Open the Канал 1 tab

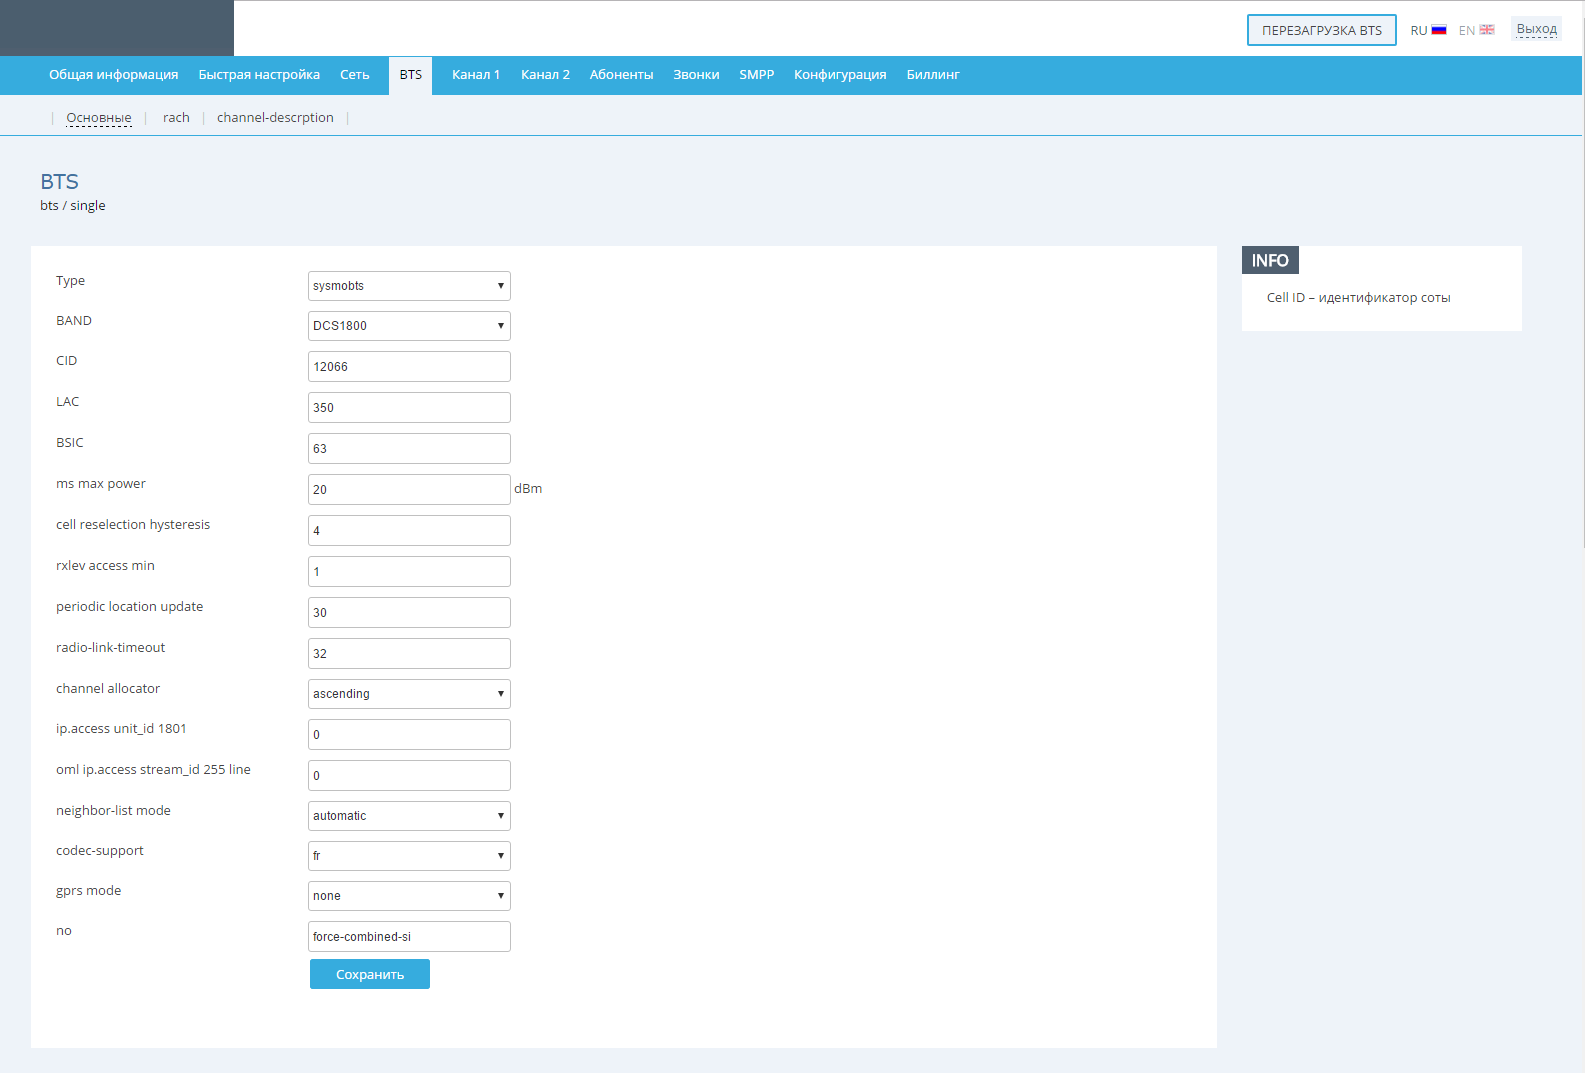tap(476, 75)
